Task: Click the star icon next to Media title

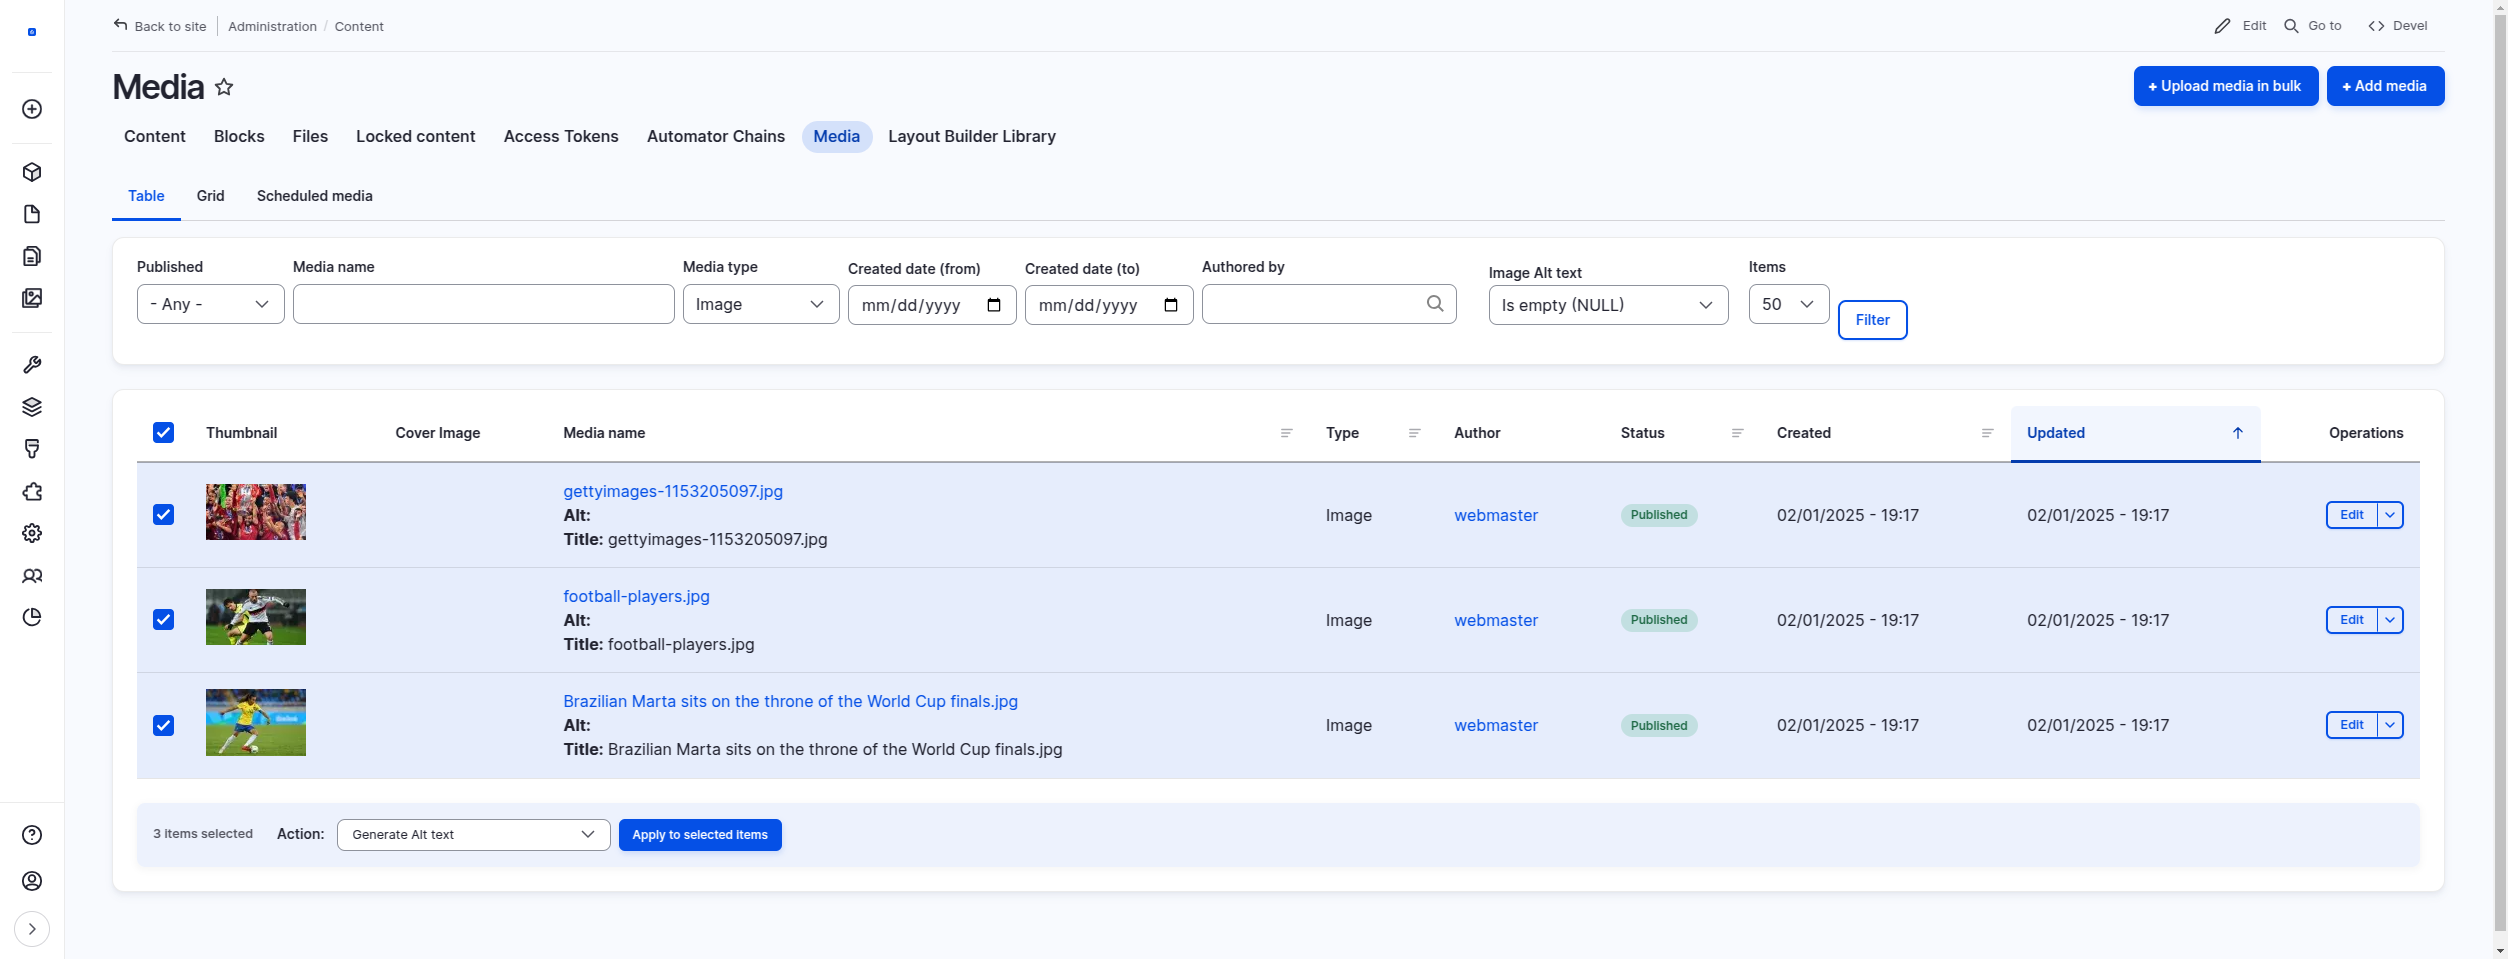Action: pos(224,87)
